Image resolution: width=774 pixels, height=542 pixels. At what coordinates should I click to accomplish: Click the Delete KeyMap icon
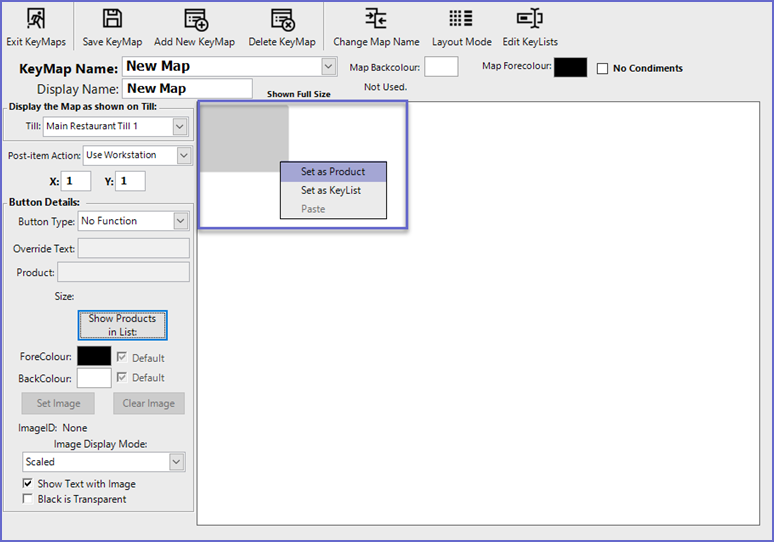tap(282, 19)
